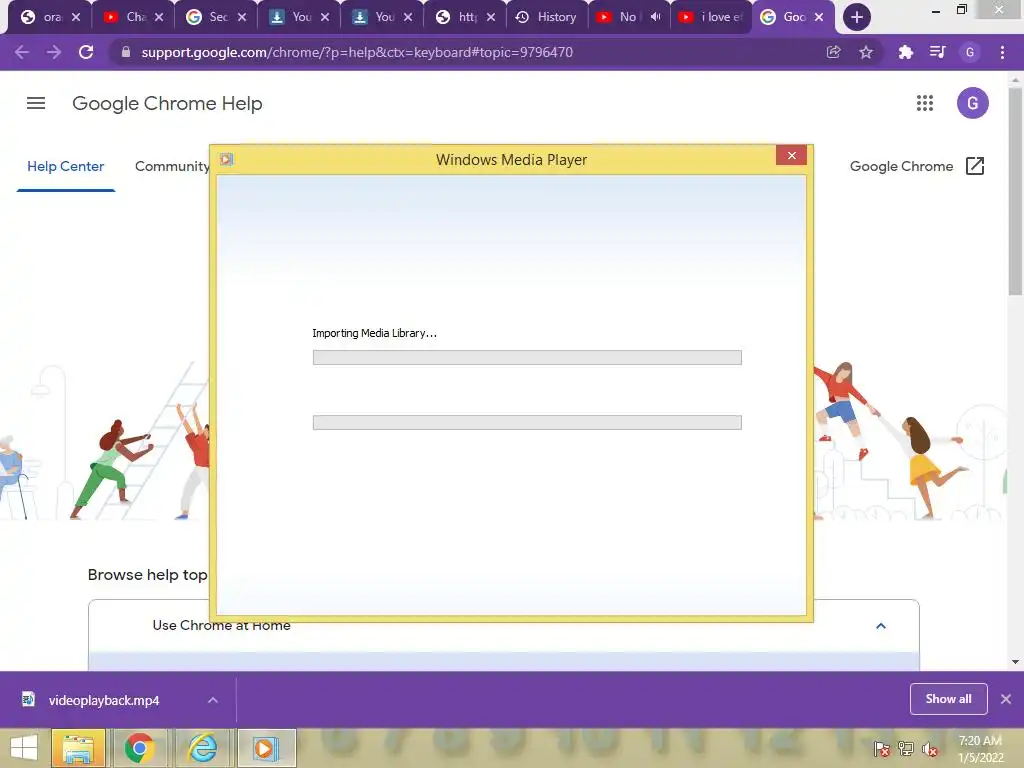This screenshot has width=1024, height=768.
Task: Open the Windows Start button
Action: tap(24, 748)
